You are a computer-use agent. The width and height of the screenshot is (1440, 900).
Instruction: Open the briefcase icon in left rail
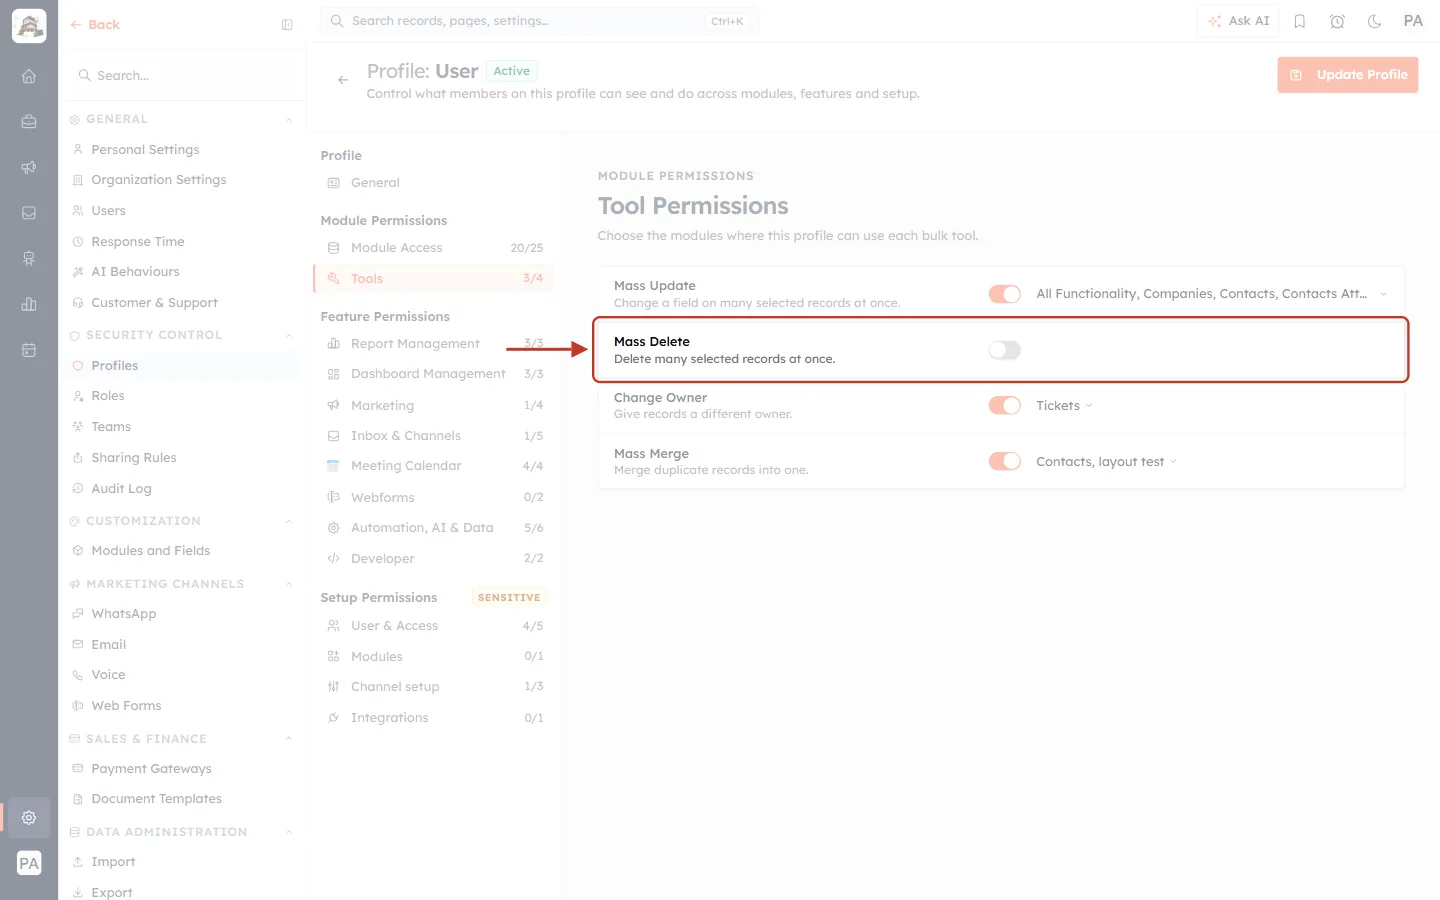coord(29,121)
